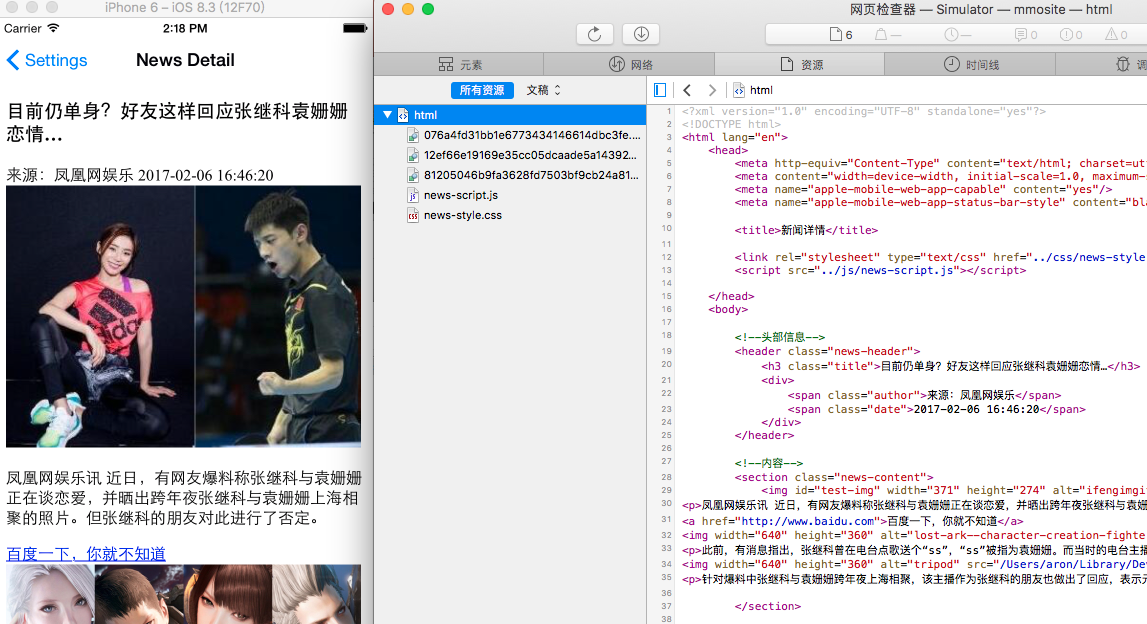Click the <title>新闻详情</title> code line
The image size is (1147, 624).
(x=806, y=230)
